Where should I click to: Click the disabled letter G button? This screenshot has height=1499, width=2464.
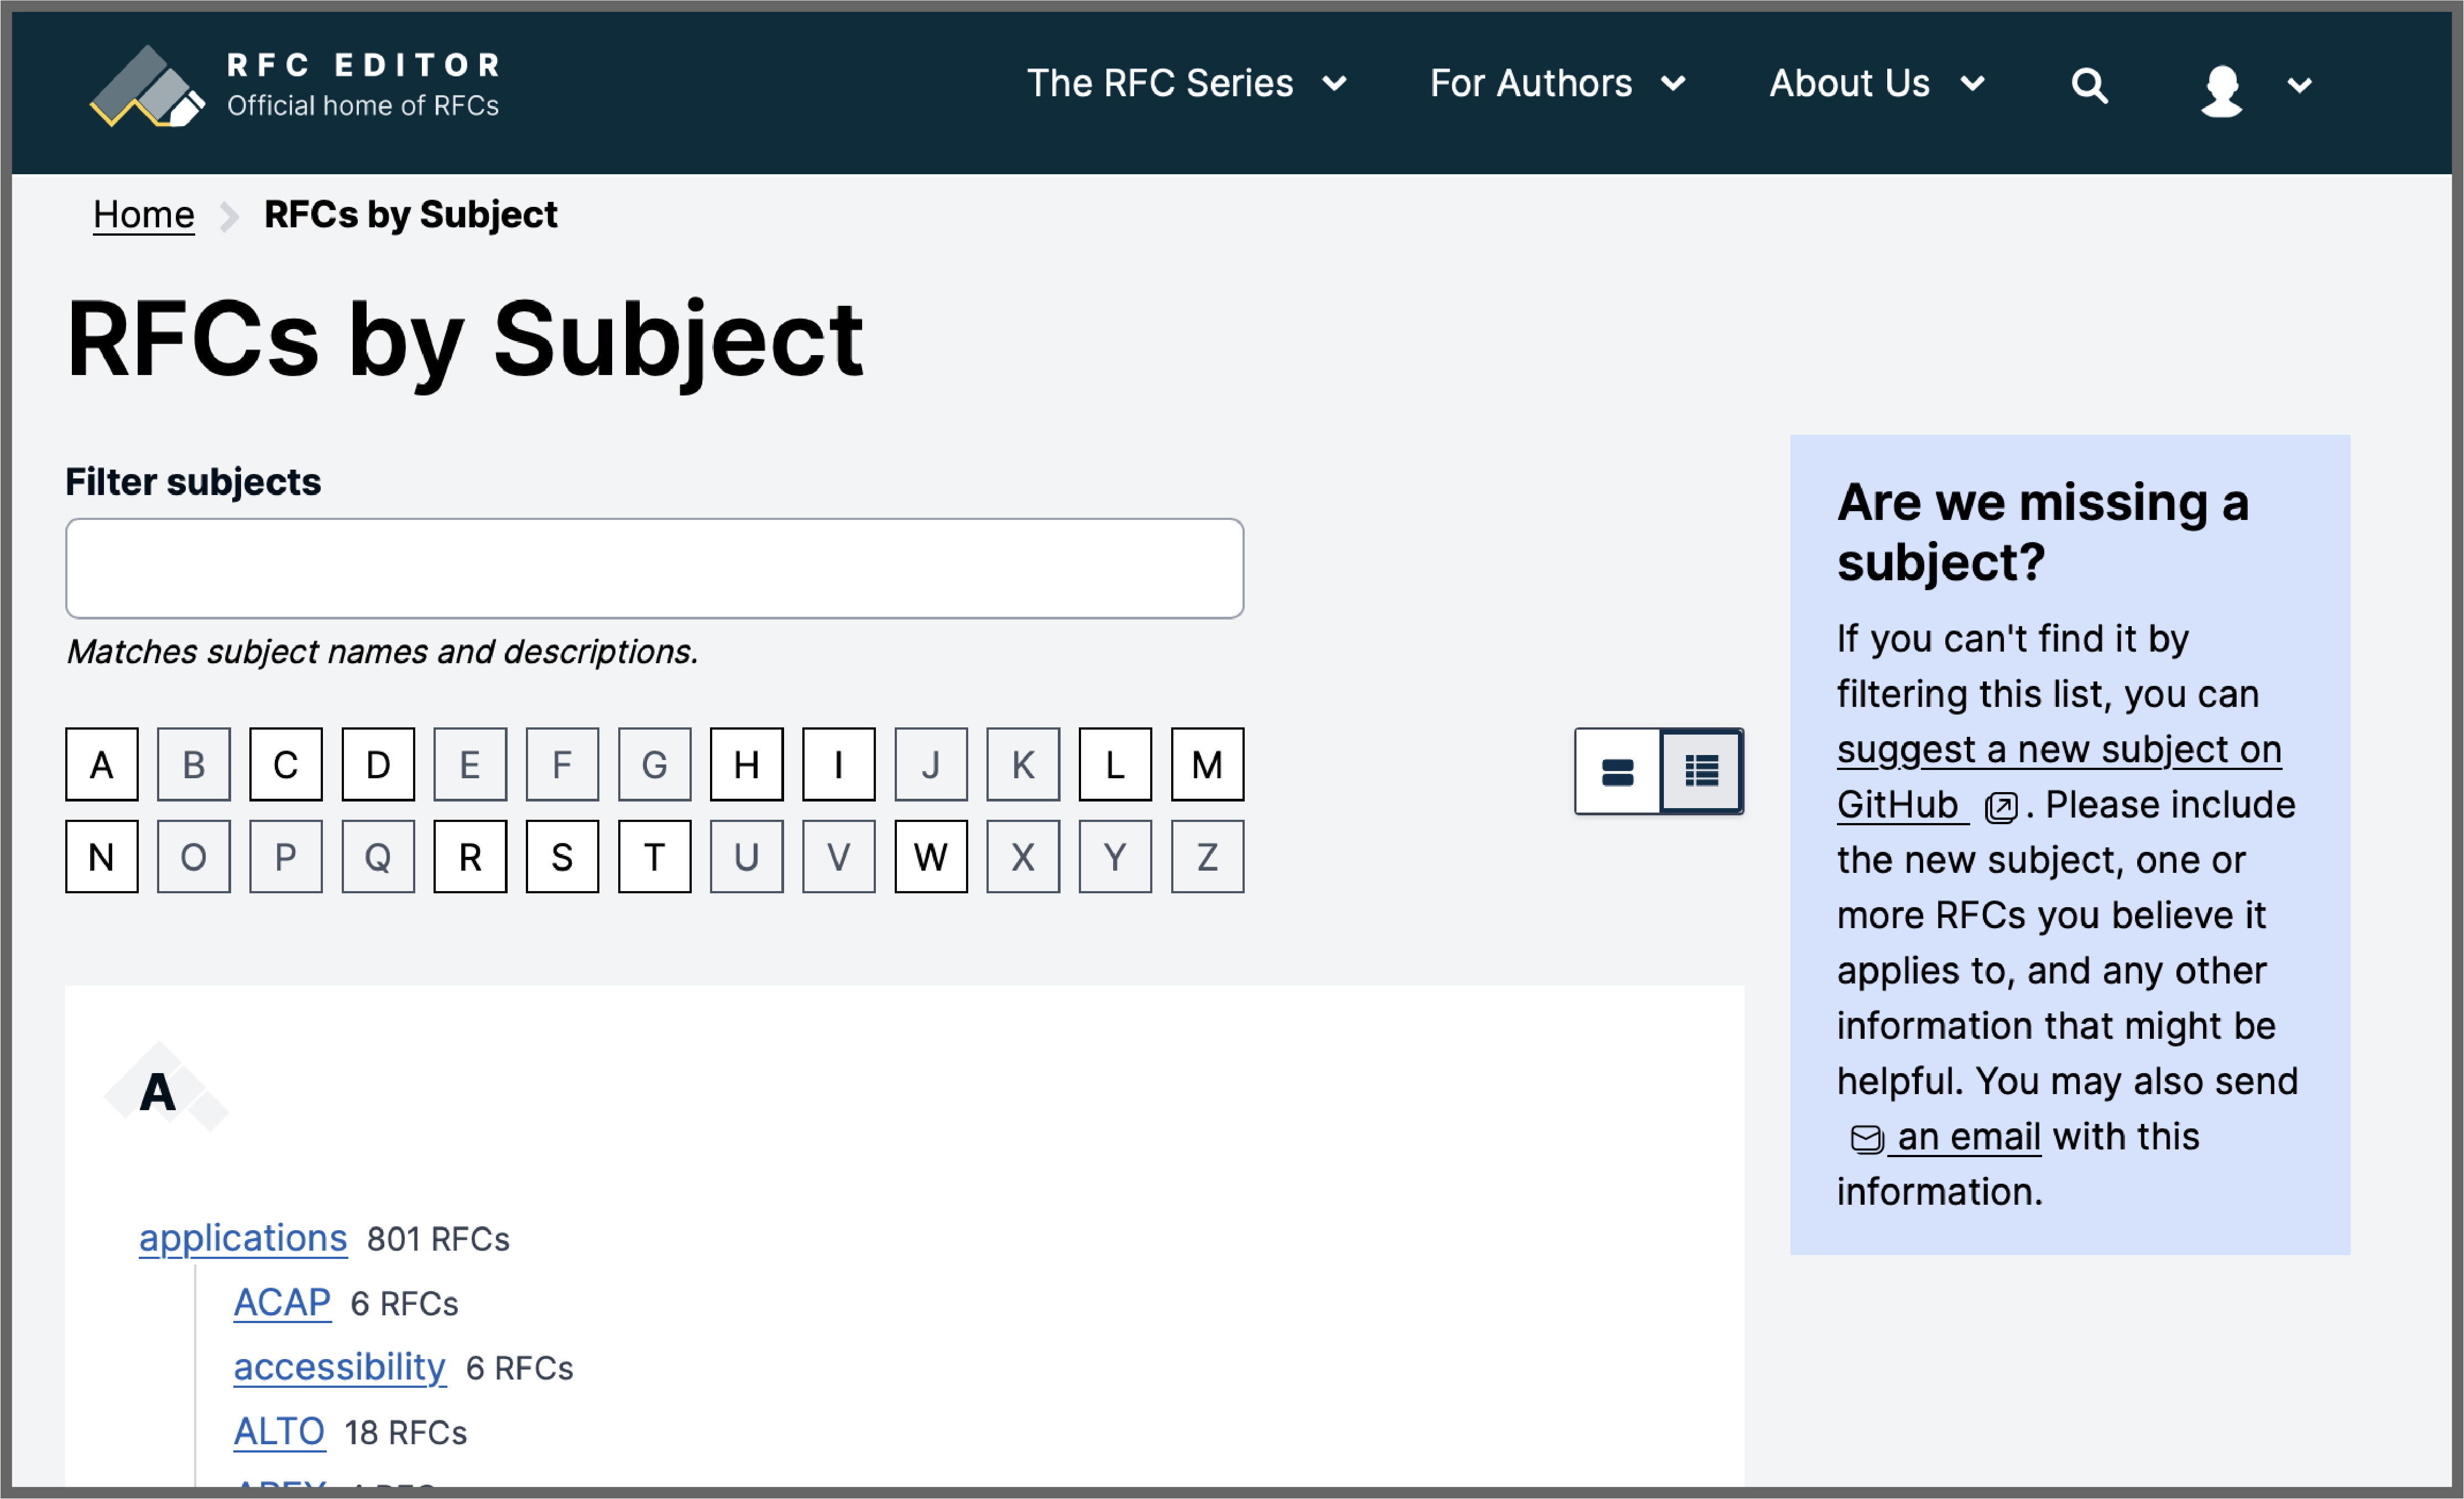[655, 764]
